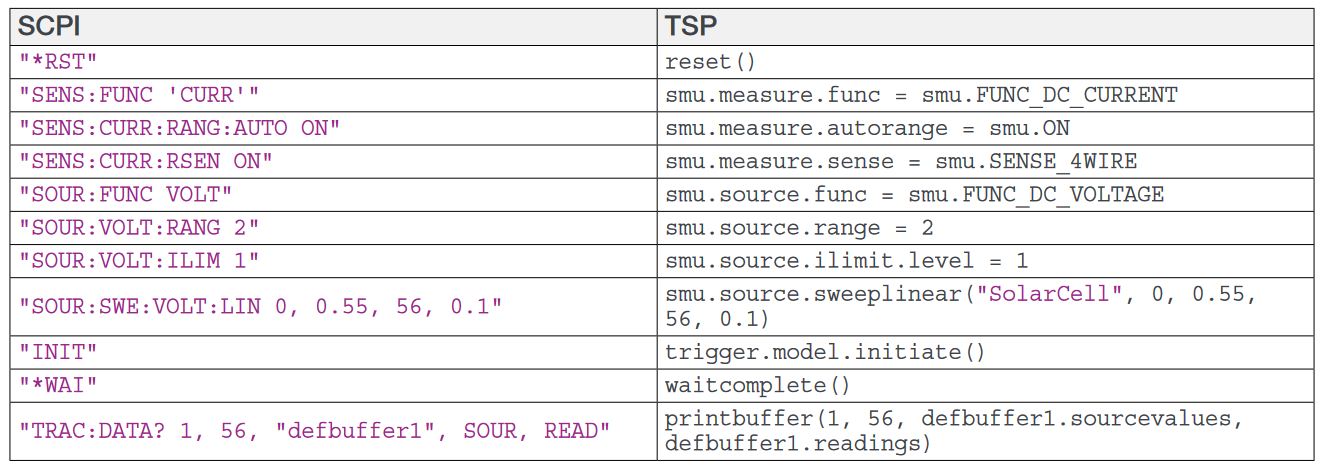Click the reset() TSP command
Screen dimensions: 1323x466
pos(711,62)
